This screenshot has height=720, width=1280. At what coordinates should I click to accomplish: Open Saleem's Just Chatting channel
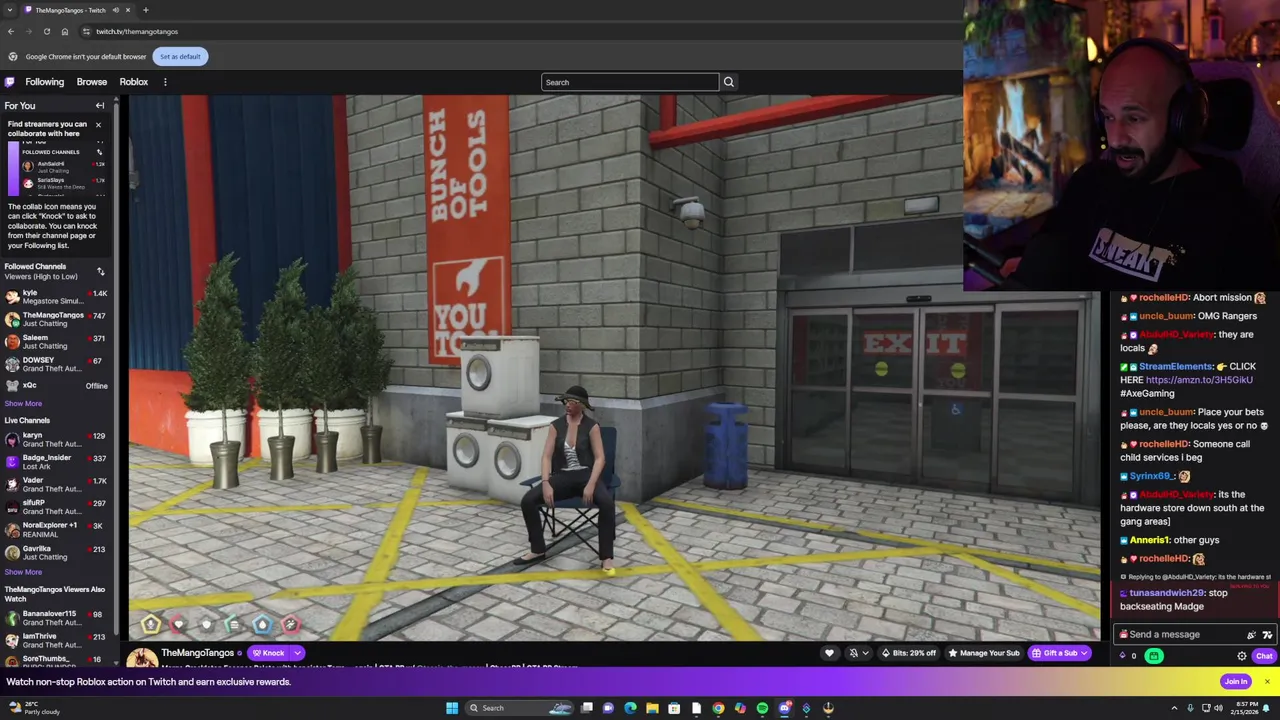[x=56, y=342]
